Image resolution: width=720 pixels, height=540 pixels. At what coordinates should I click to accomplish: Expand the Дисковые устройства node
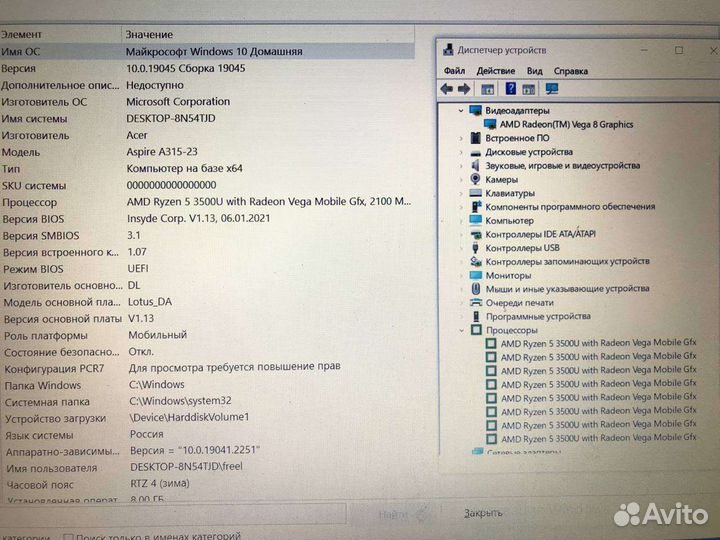tap(461, 152)
